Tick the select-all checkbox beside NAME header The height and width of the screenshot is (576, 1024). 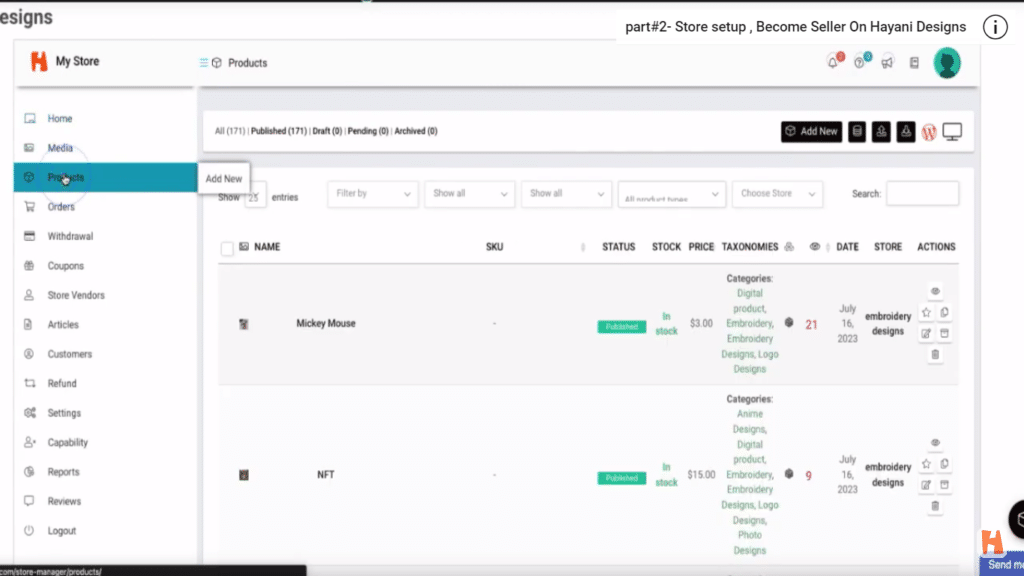(x=227, y=248)
